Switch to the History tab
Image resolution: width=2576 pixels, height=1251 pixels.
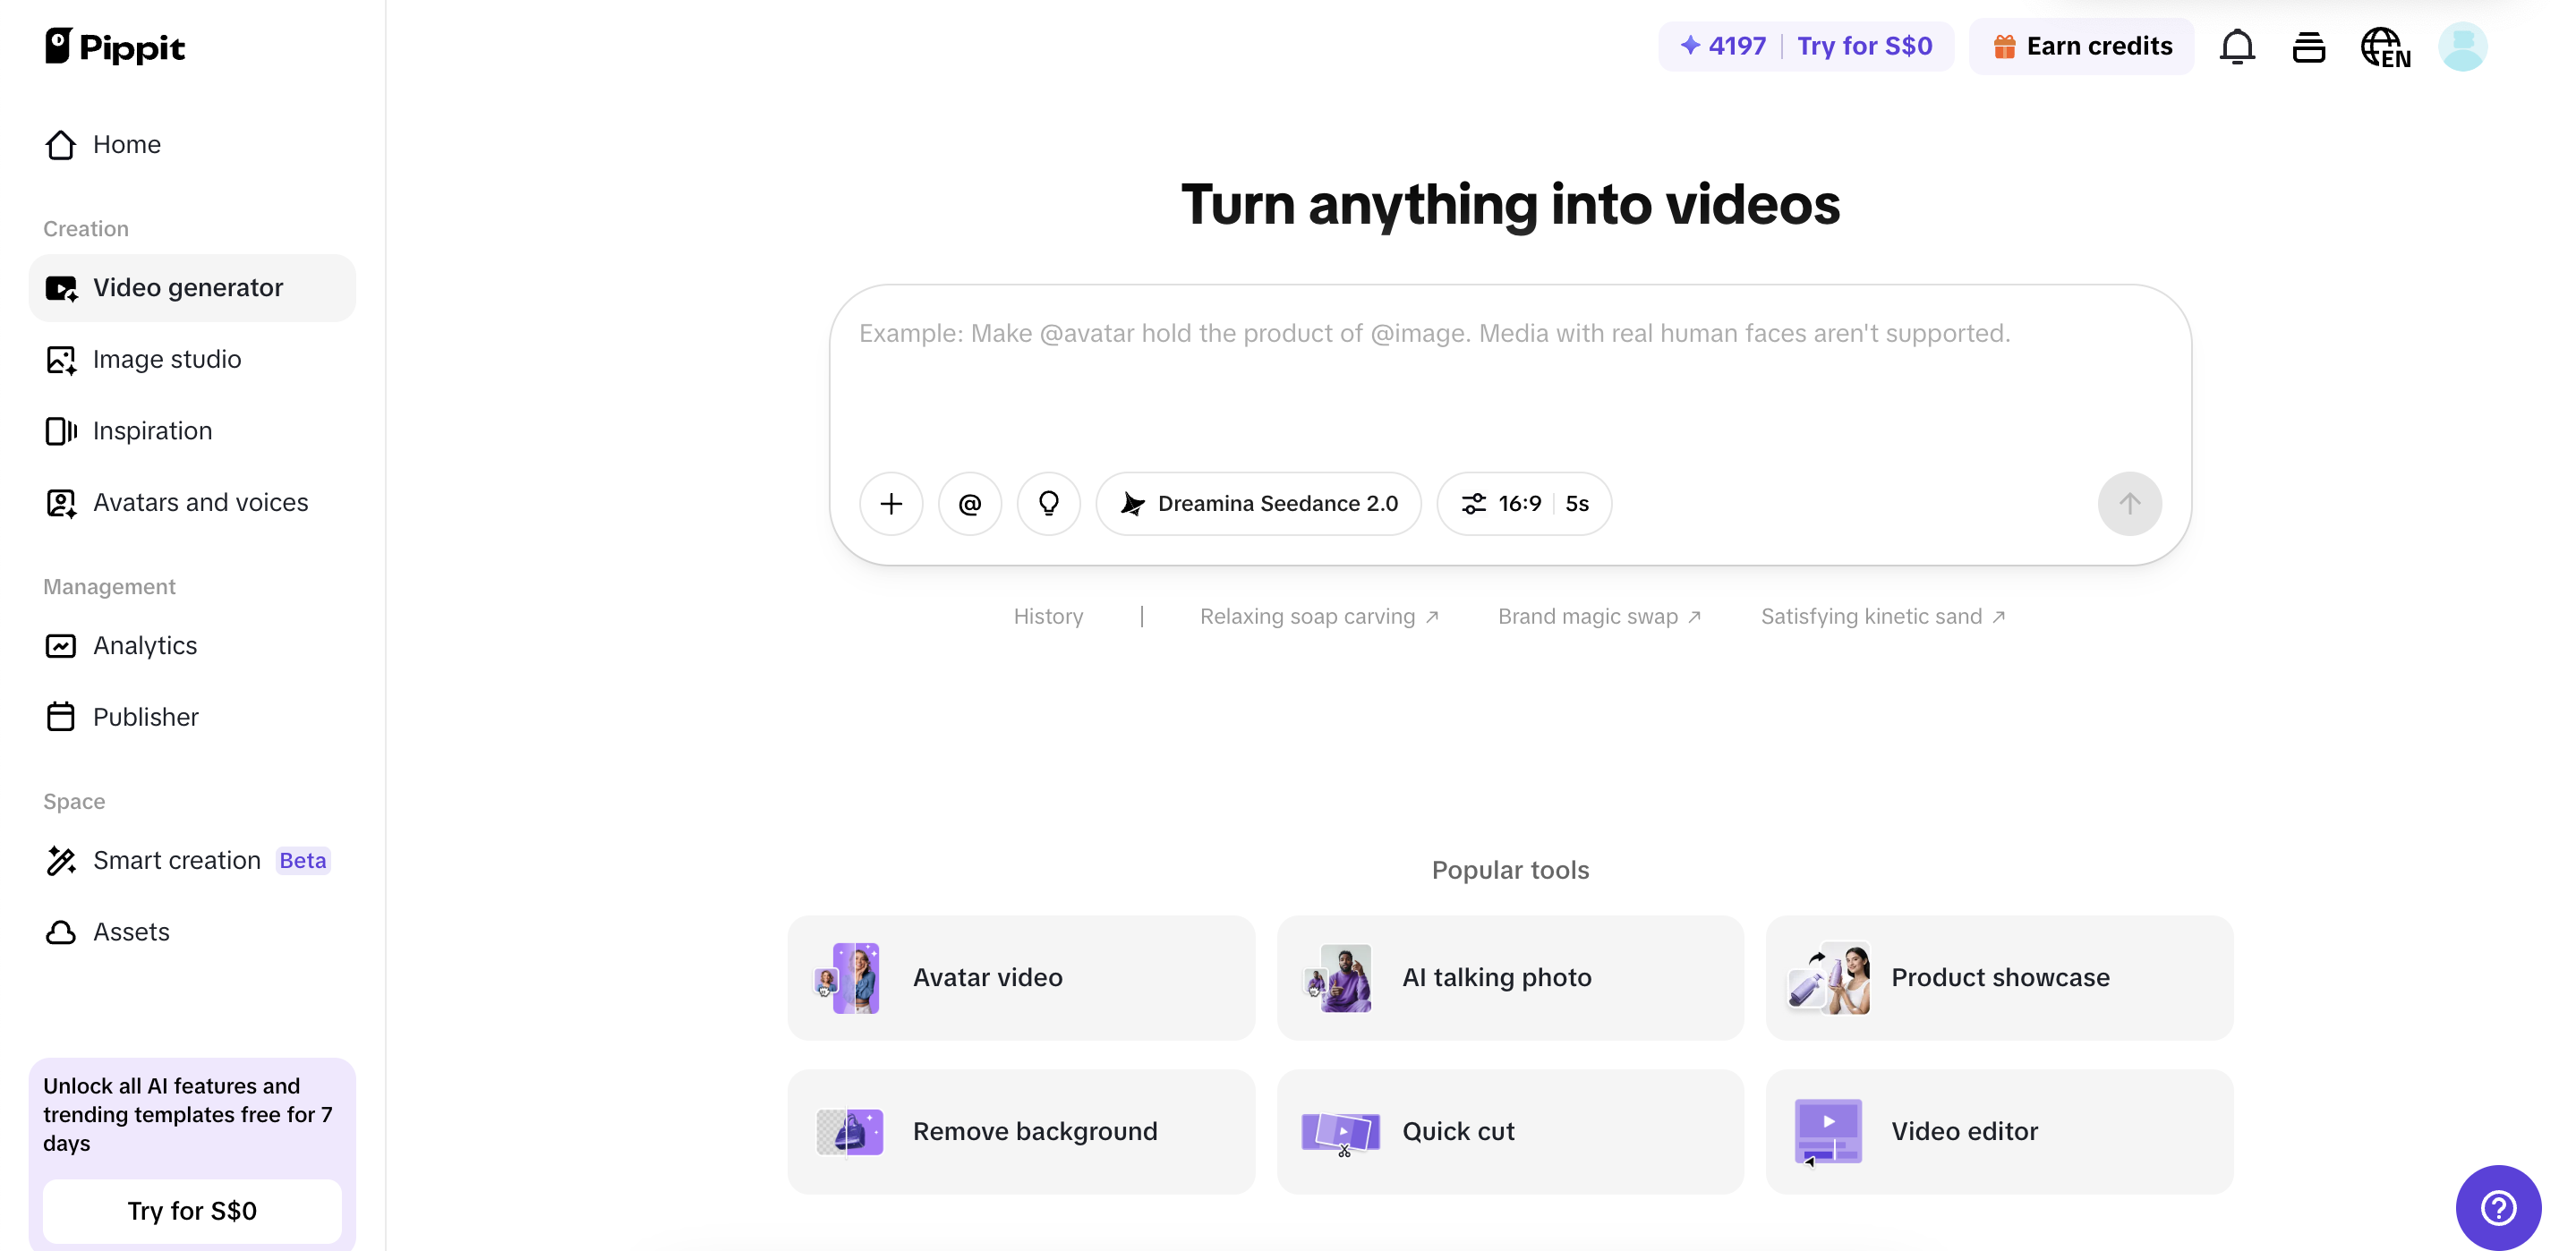click(1048, 616)
